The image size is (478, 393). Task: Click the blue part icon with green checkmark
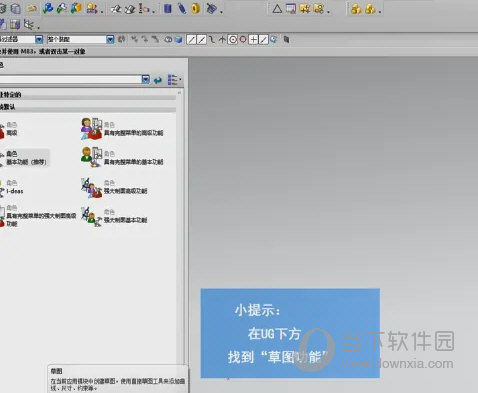(48, 8)
